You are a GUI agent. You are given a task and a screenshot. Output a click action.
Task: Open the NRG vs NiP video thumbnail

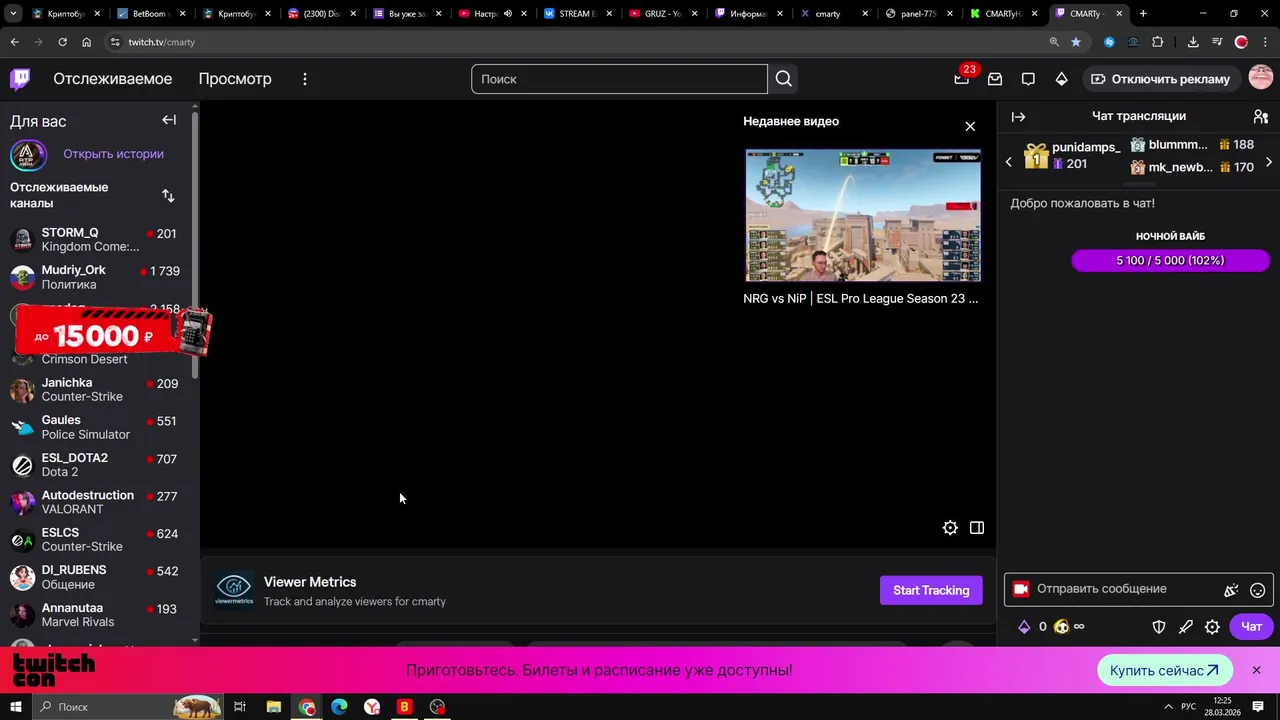pos(863,215)
